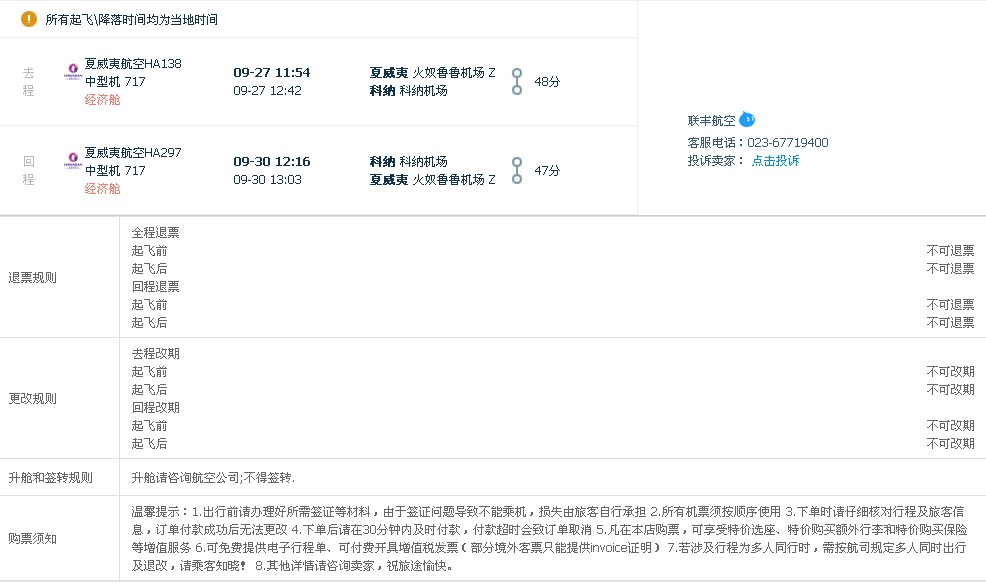Screen dimensions: 986x585
Task: Click the outbound 经济舱 cabin label
Action: pyautogui.click(x=102, y=100)
